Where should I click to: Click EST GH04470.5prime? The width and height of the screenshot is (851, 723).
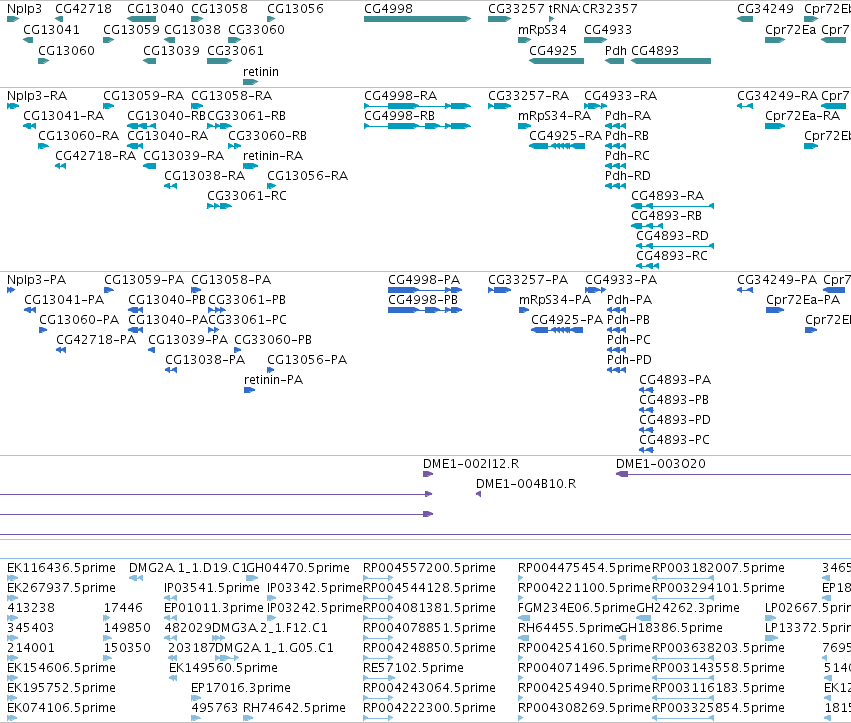pos(298,568)
